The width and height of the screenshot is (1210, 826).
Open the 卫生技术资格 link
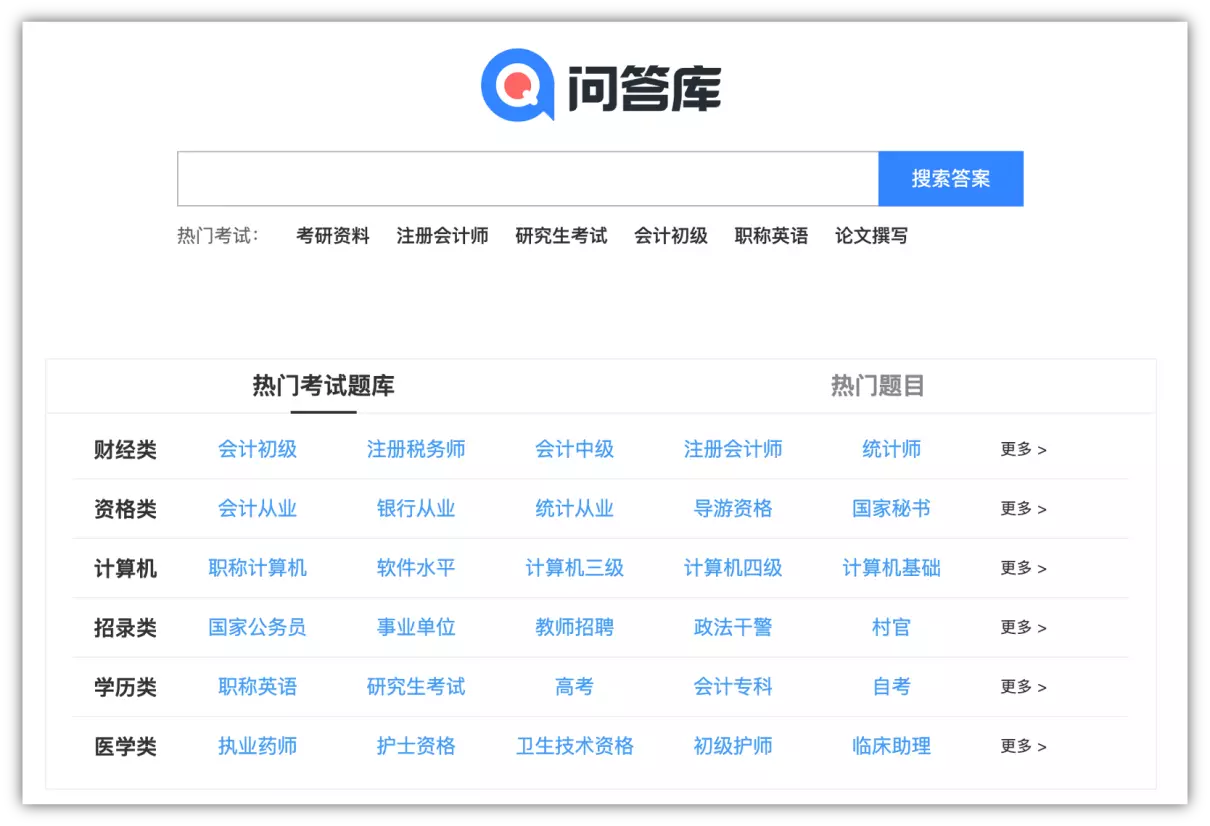(x=575, y=746)
